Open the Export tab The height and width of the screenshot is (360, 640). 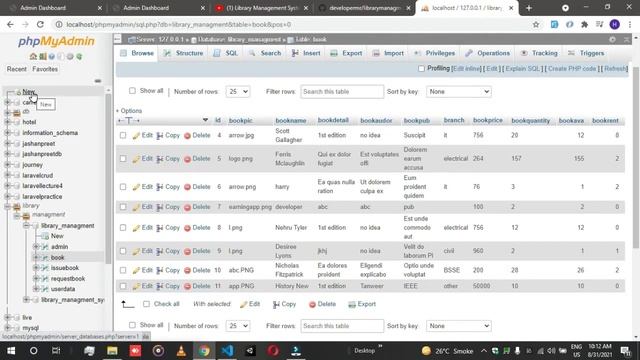tap(347, 53)
